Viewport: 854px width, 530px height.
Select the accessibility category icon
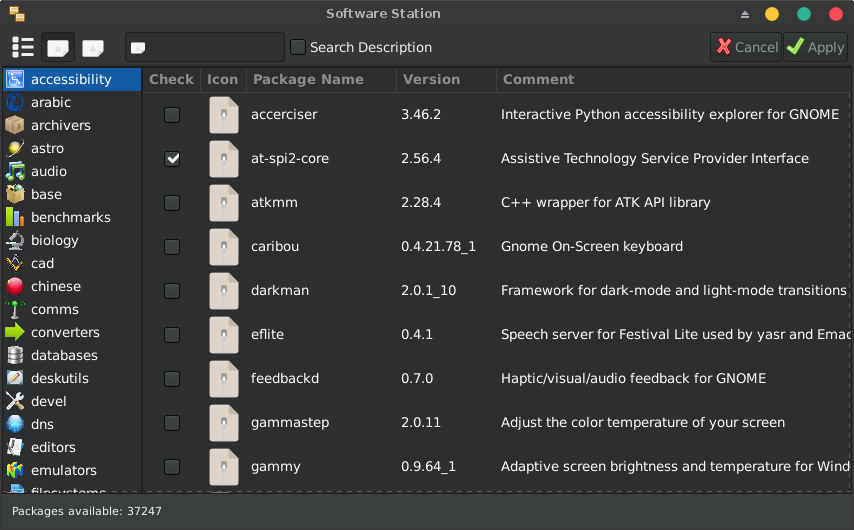[x=15, y=80]
